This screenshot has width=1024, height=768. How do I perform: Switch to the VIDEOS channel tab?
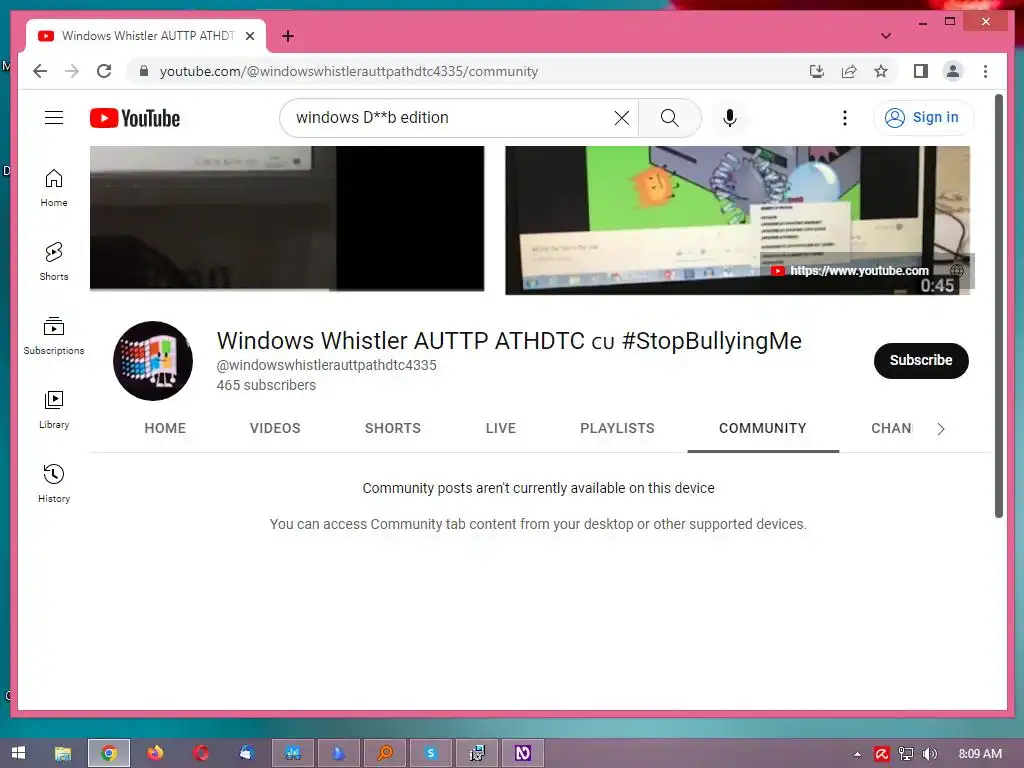[275, 428]
